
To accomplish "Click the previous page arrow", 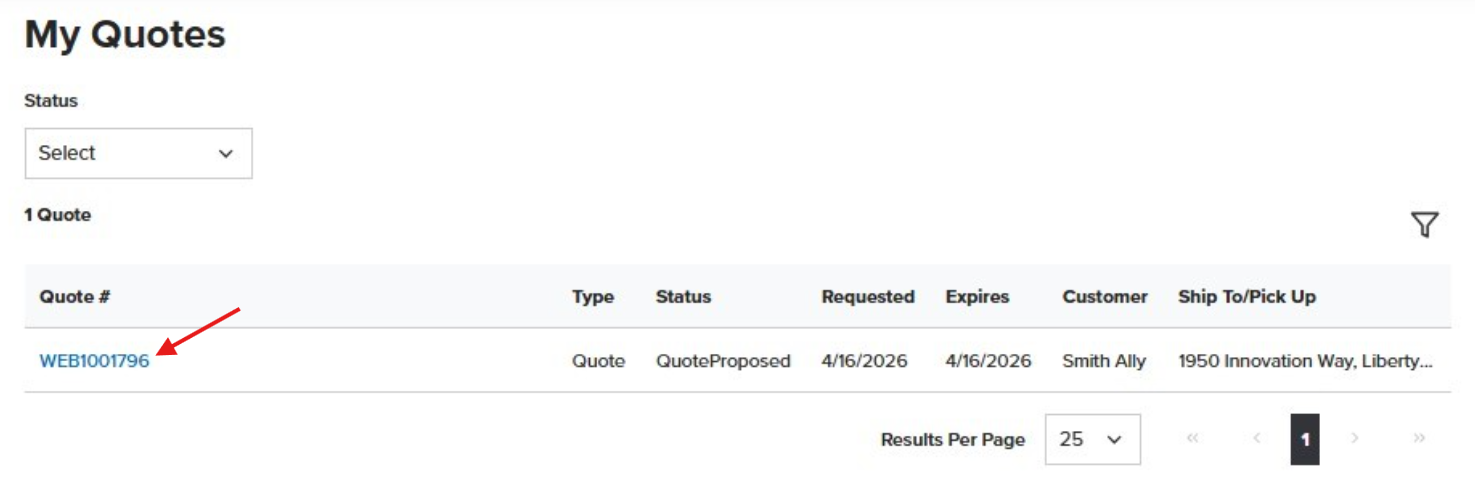I will pyautogui.click(x=1256, y=438).
